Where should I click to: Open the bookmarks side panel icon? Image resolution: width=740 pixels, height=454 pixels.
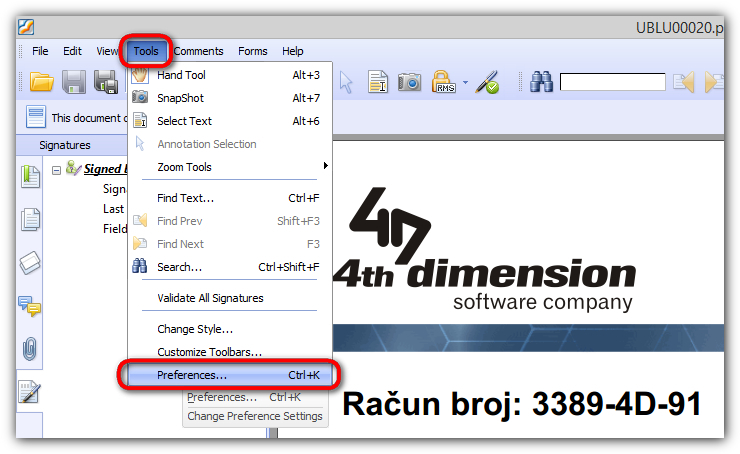(30, 177)
